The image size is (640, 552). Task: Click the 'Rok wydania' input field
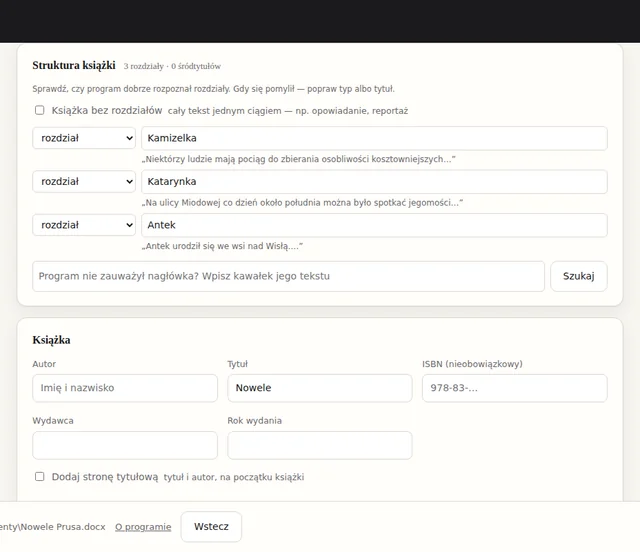tap(320, 445)
